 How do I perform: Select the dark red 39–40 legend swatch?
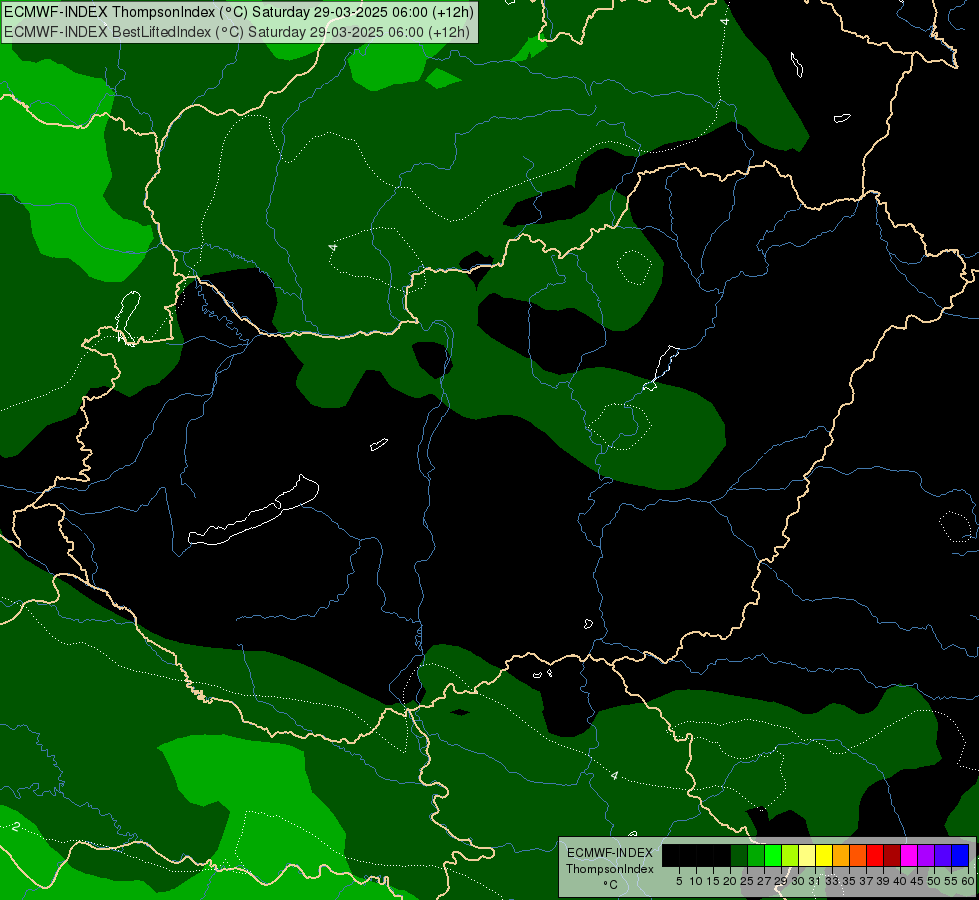click(892, 855)
